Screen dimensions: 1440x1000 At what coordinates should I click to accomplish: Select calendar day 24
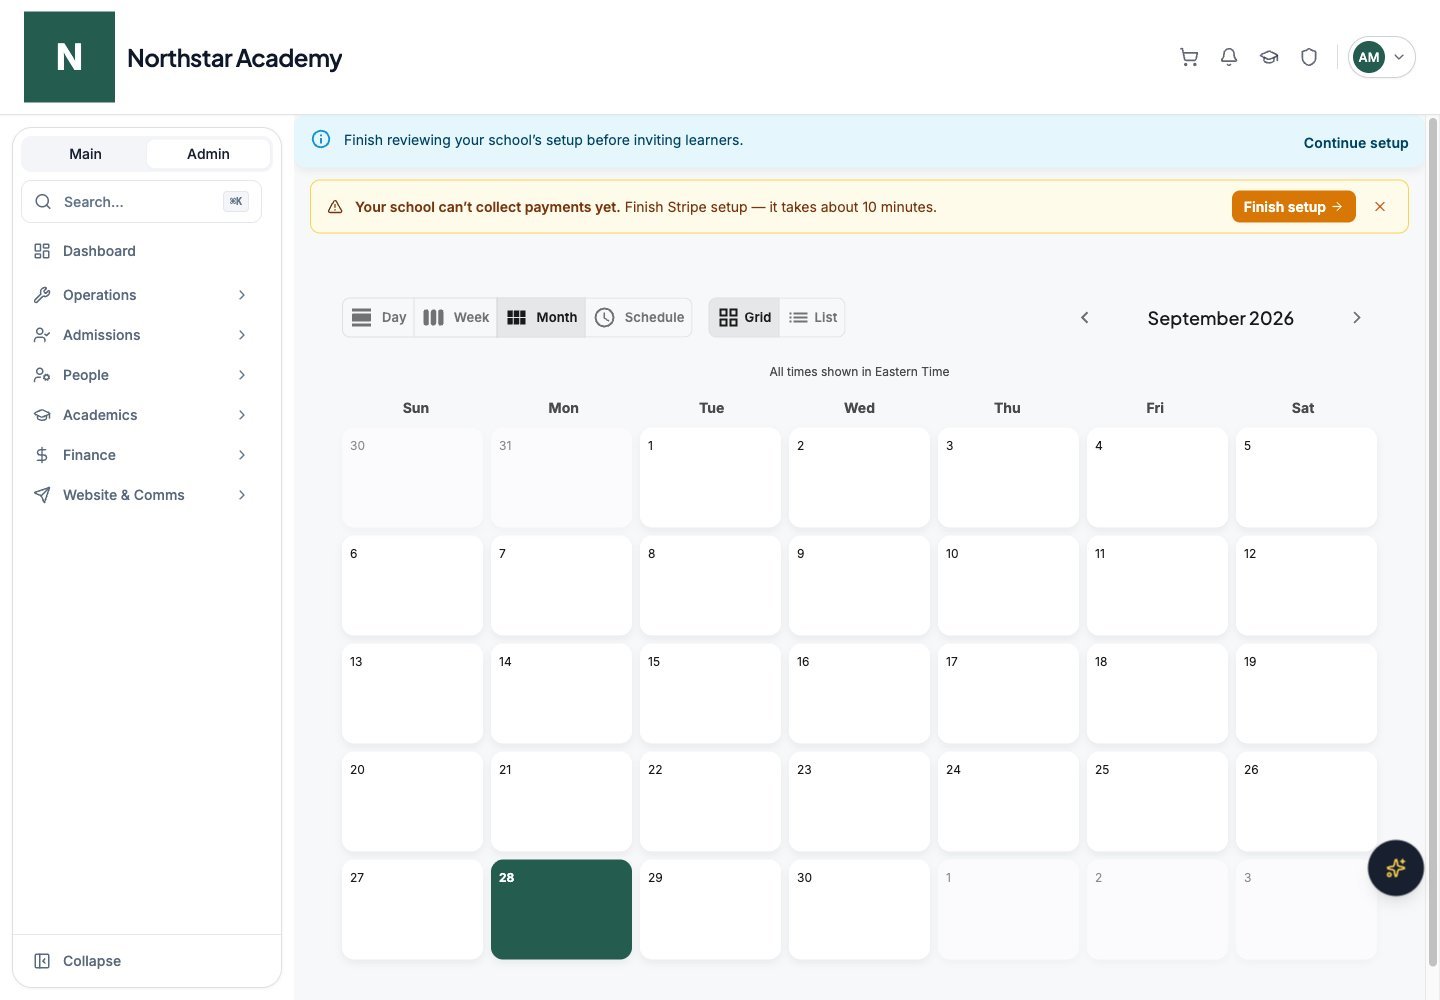[1008, 801]
